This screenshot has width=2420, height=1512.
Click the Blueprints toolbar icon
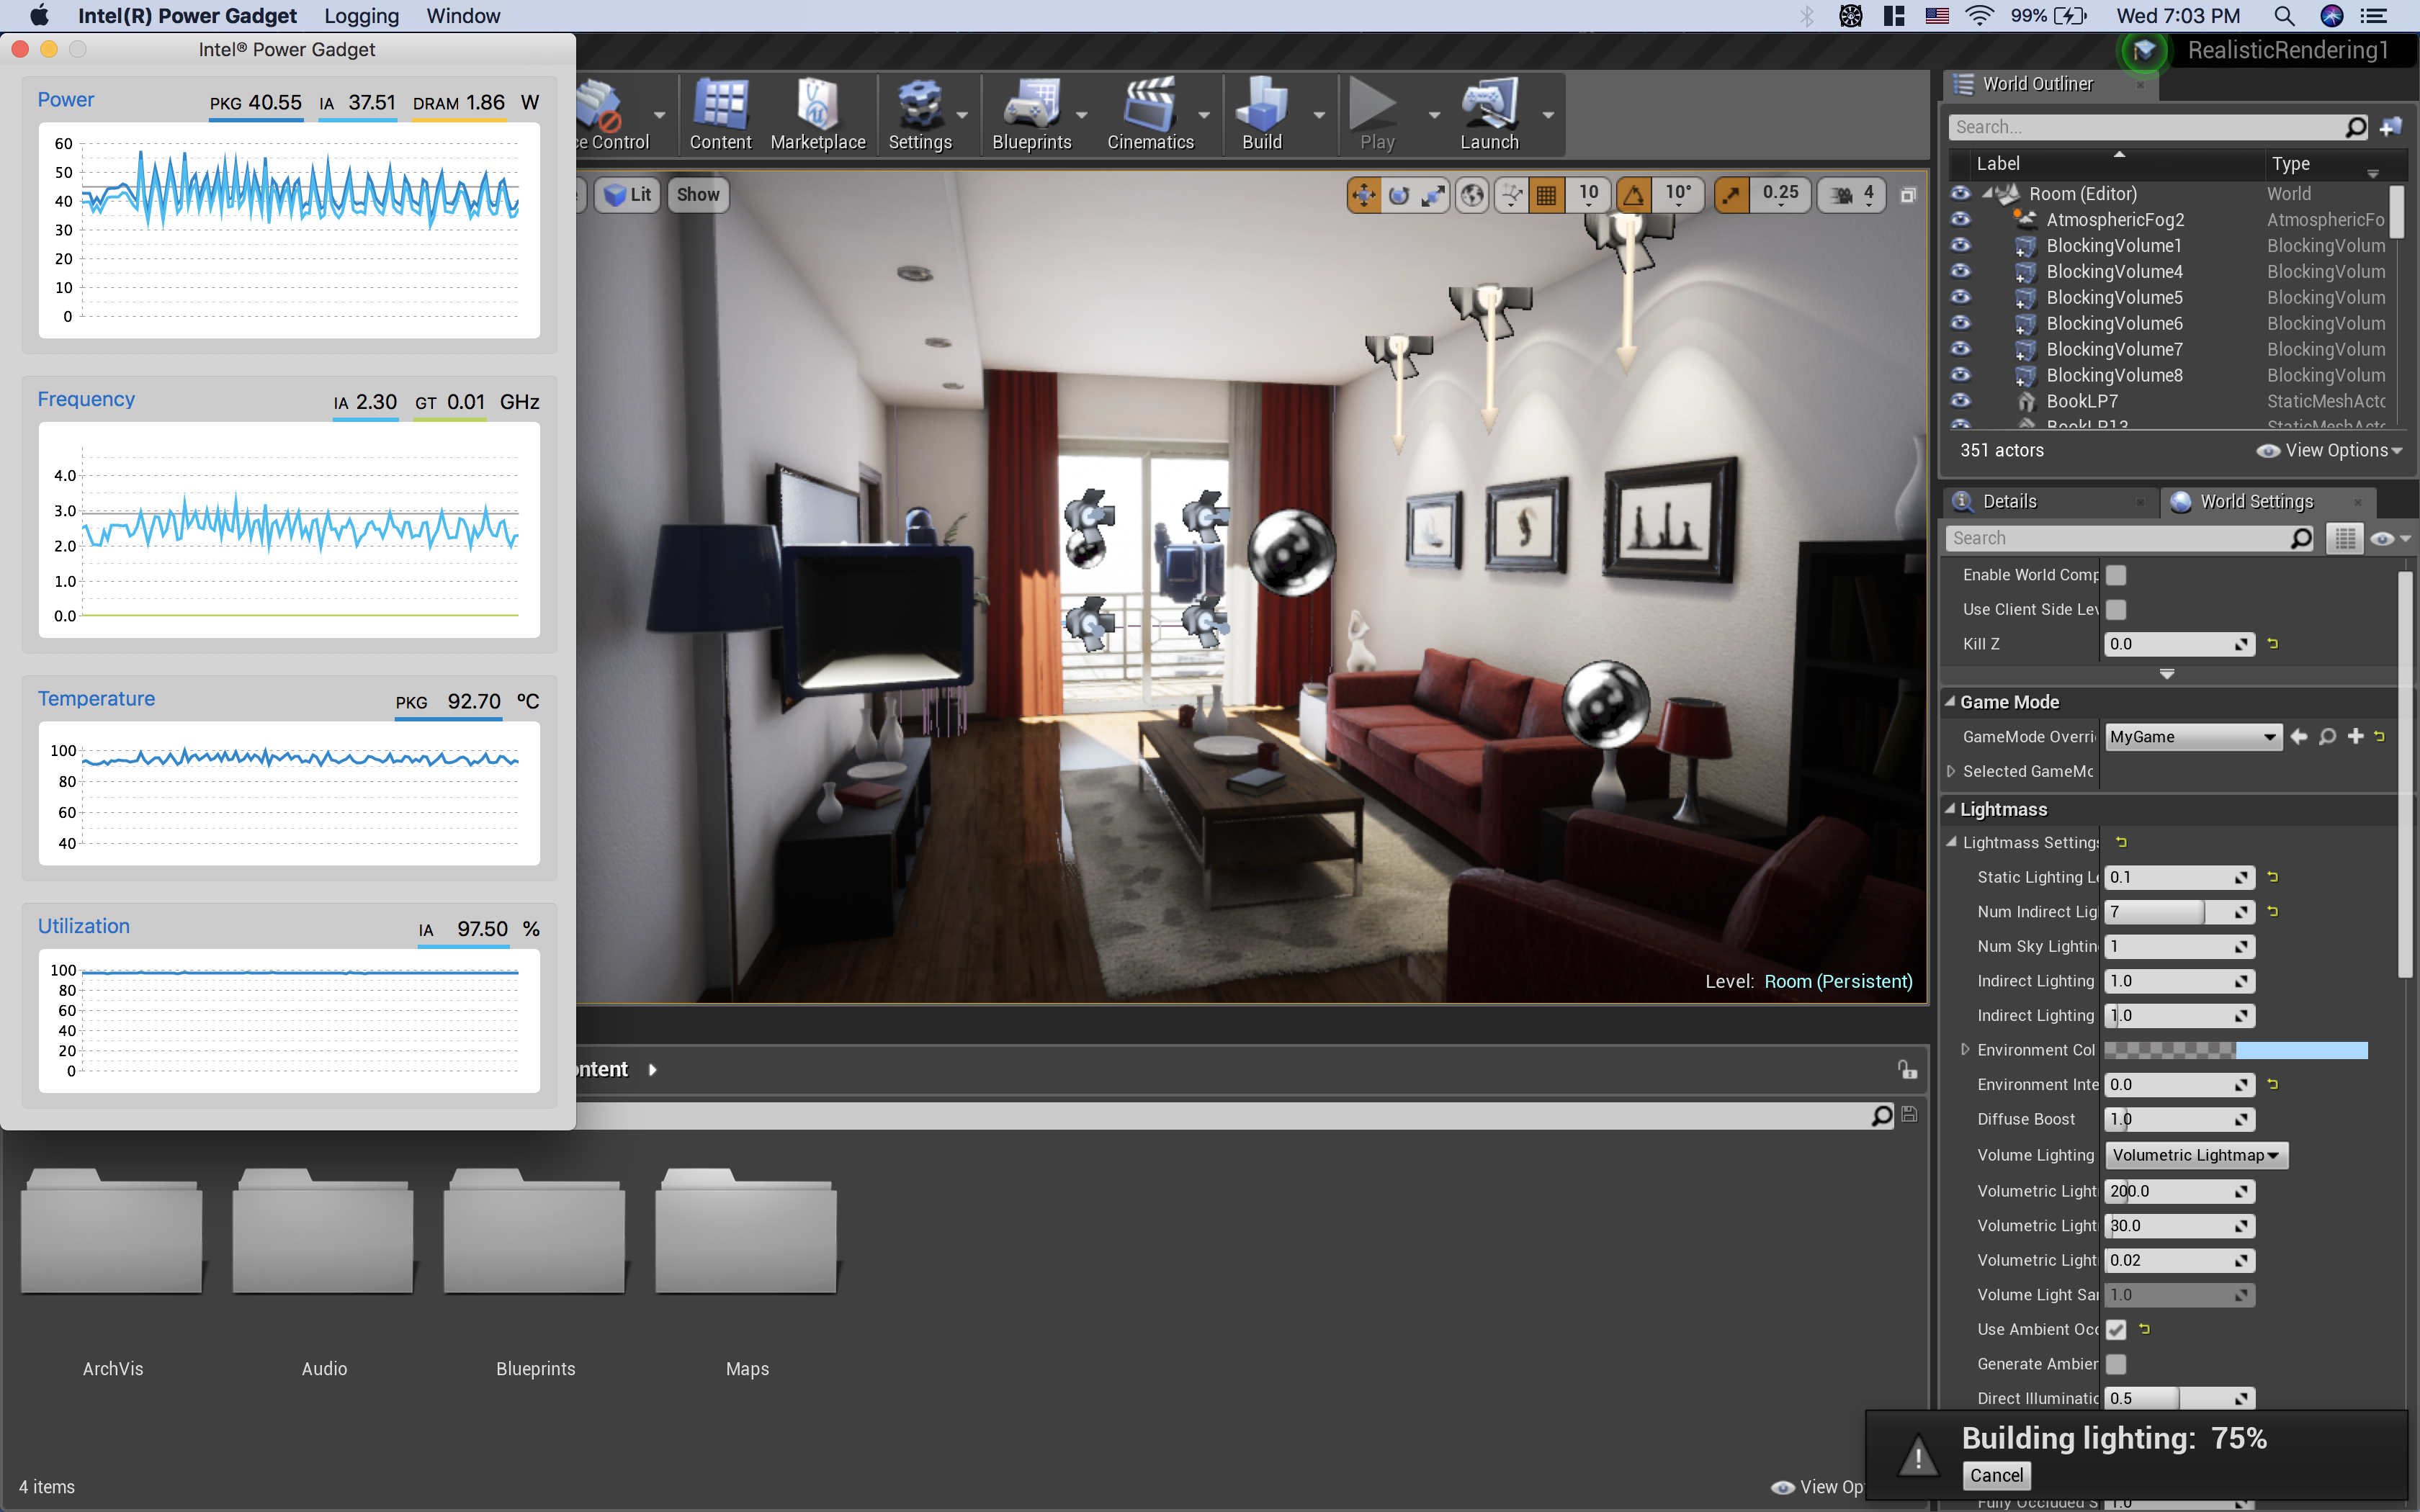tap(1031, 114)
